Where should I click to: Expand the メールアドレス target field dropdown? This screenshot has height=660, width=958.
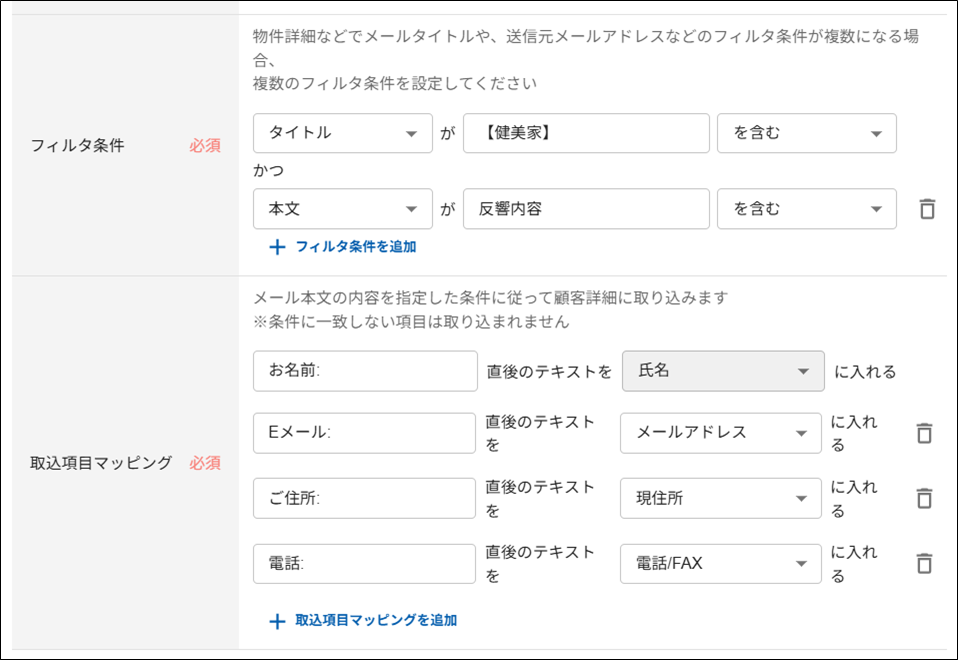click(720, 433)
